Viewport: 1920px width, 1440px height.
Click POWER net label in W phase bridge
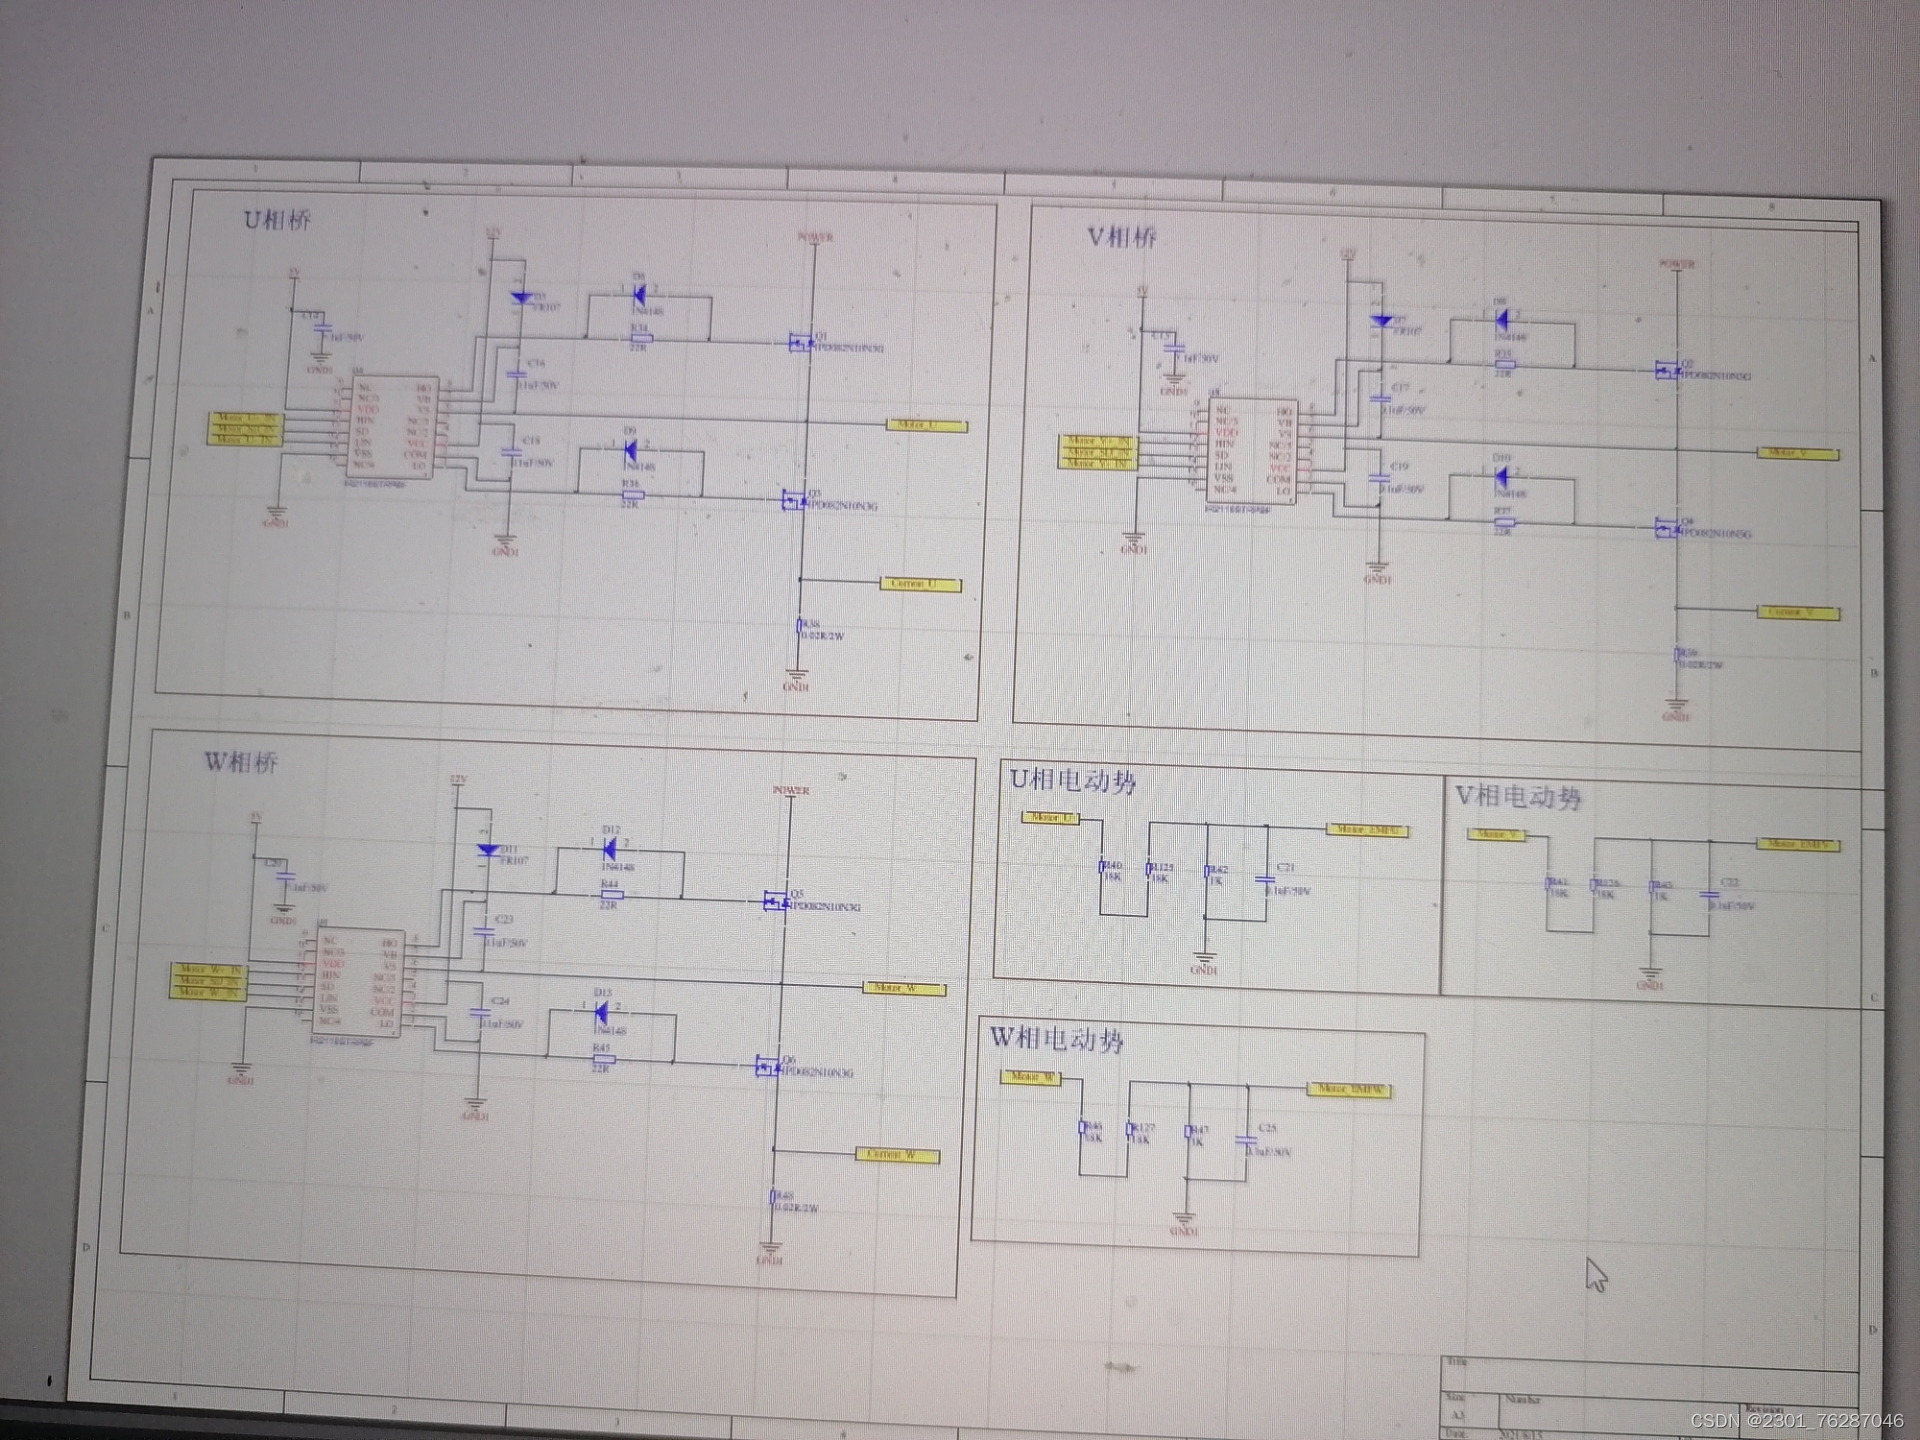[x=790, y=791]
